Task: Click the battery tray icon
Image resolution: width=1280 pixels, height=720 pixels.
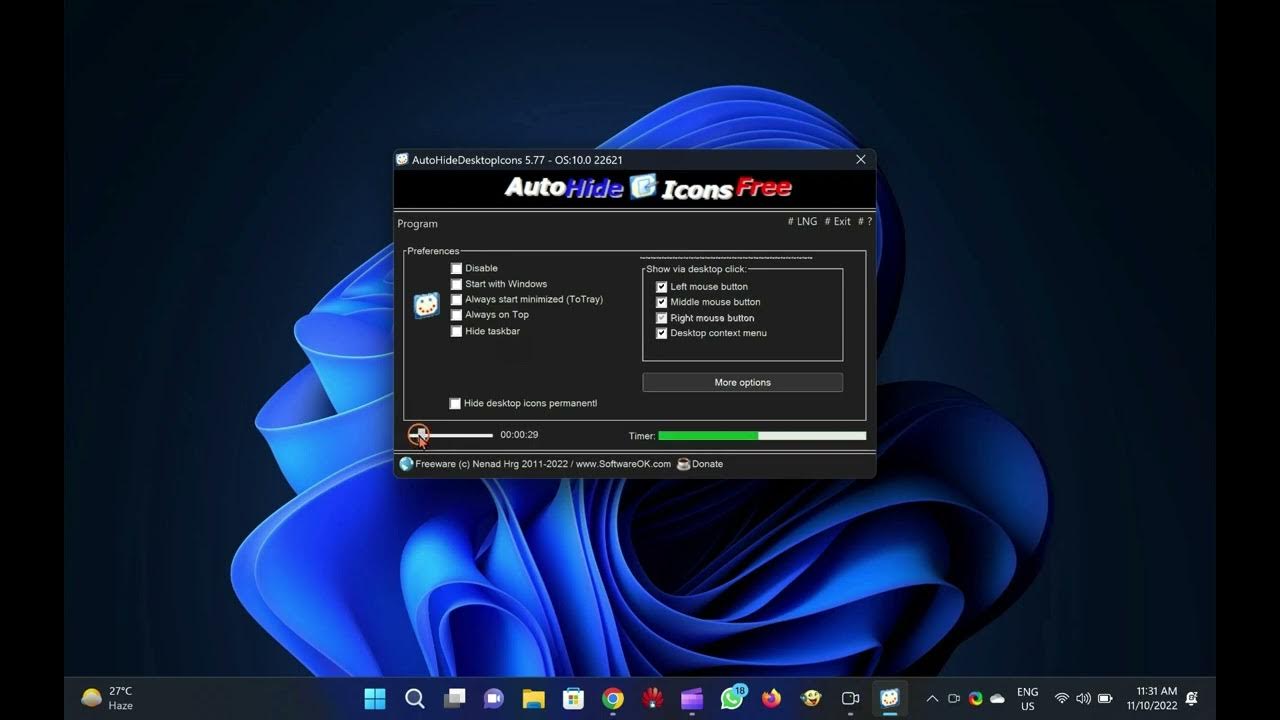Action: [1105, 698]
